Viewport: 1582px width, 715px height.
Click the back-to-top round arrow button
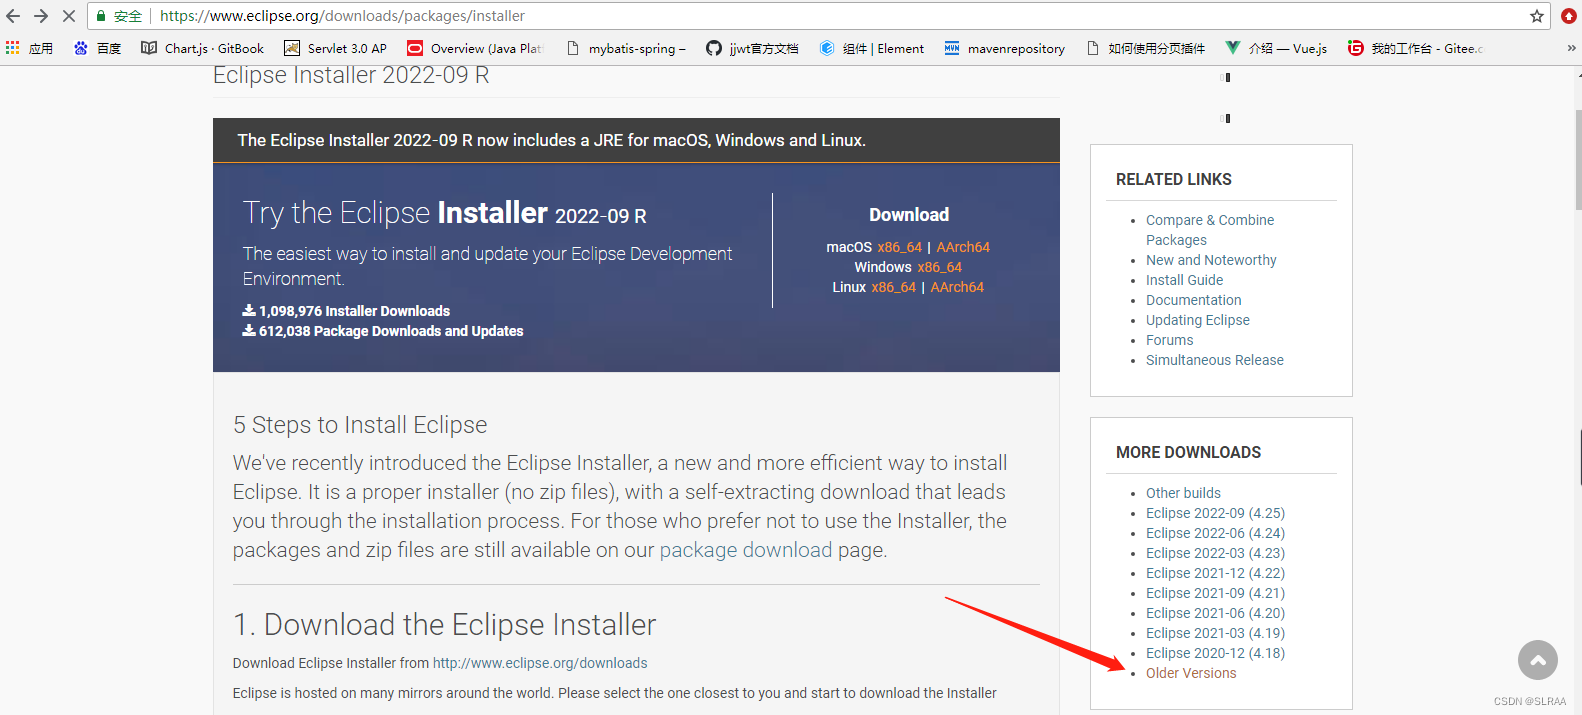tap(1538, 660)
